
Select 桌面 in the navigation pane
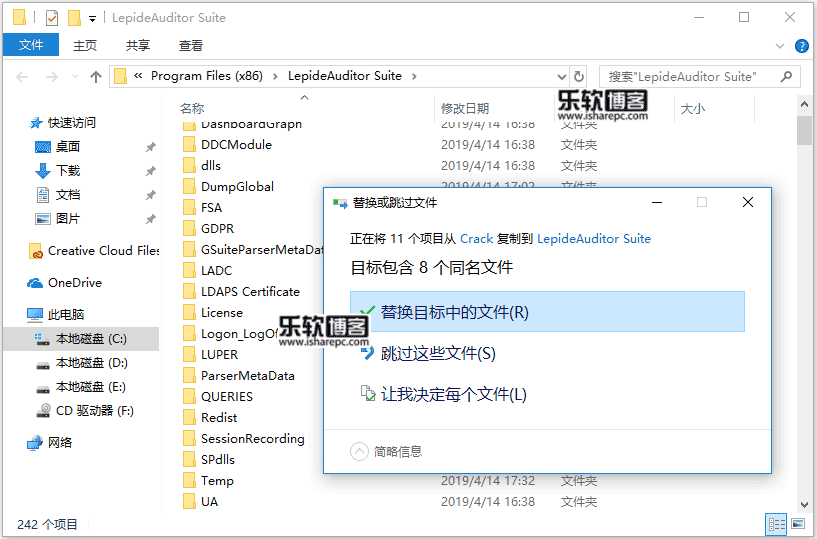coord(57,146)
